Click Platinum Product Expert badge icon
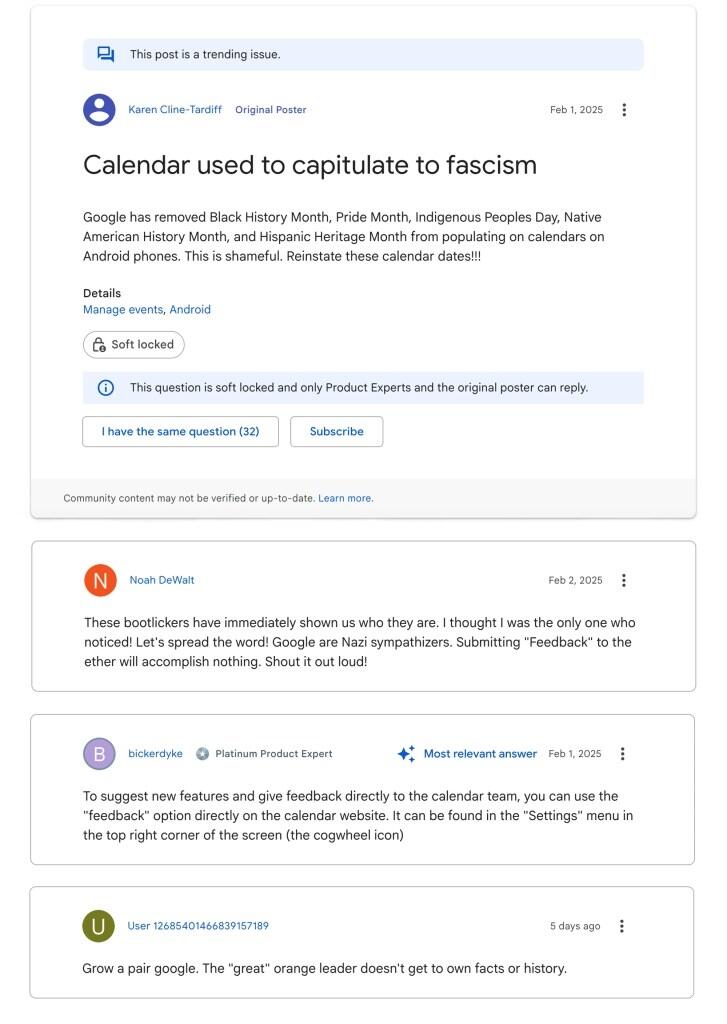This screenshot has width=727, height=1024. pos(203,754)
